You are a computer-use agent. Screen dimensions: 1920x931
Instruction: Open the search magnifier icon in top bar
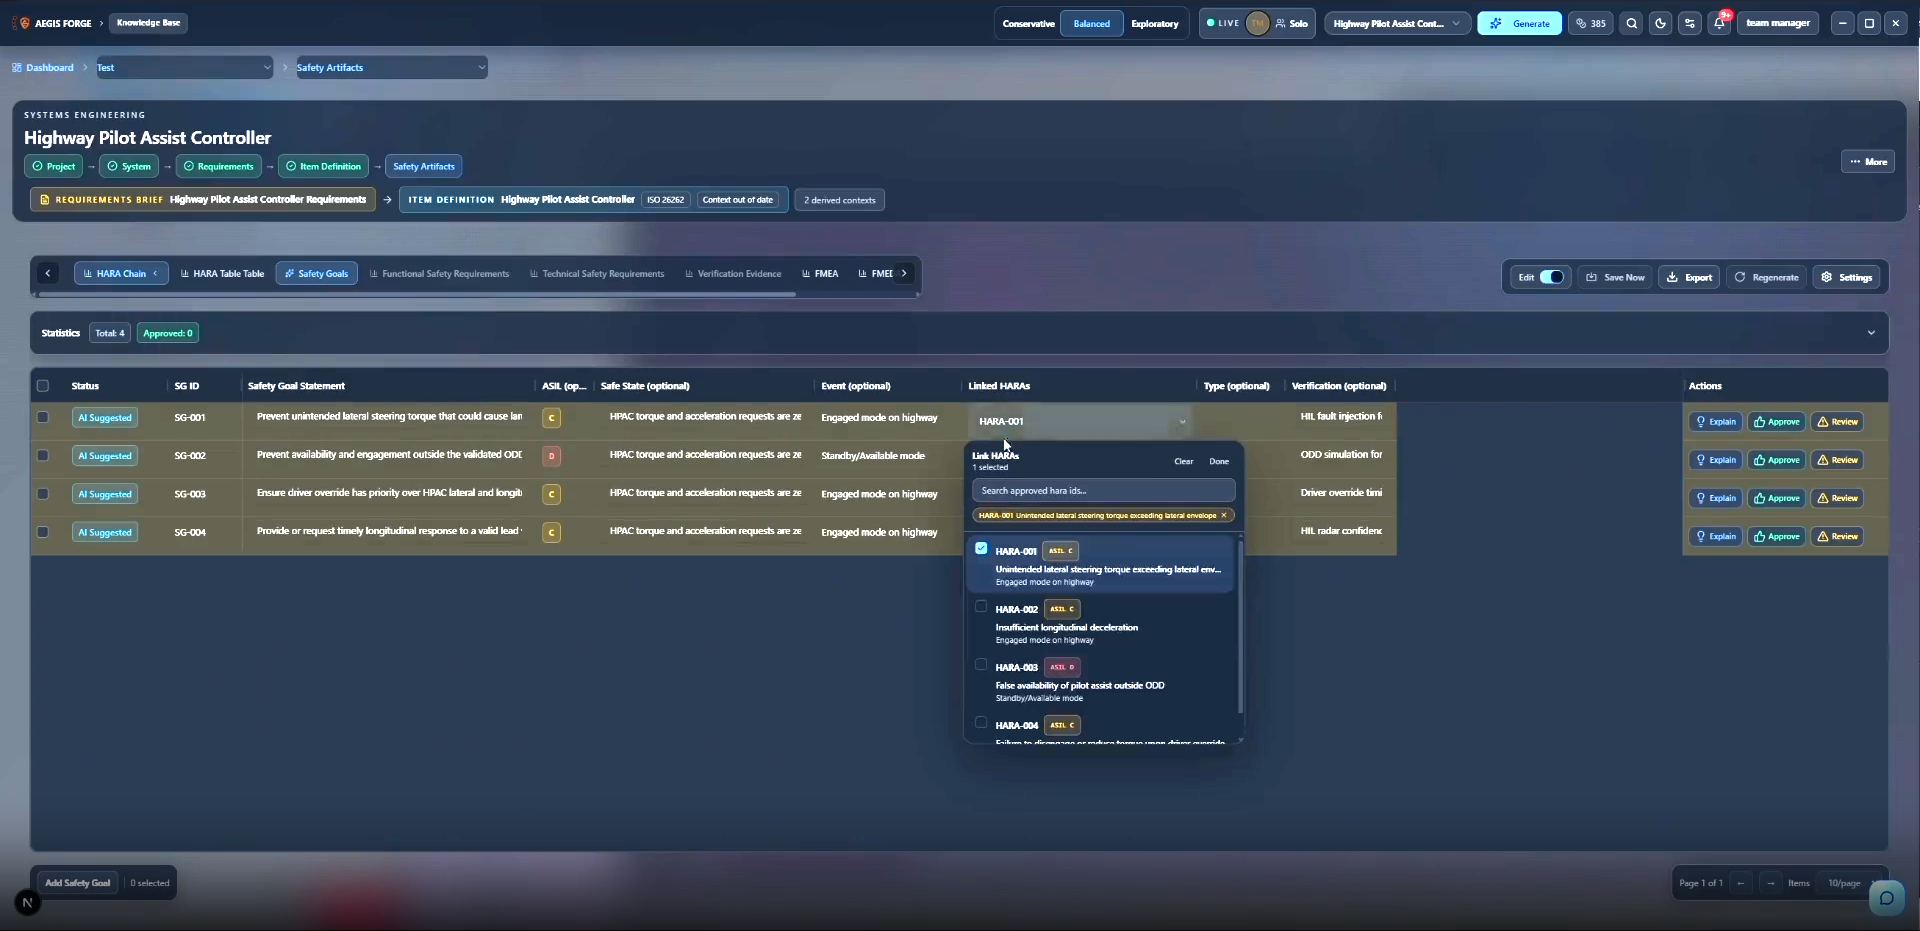pyautogui.click(x=1632, y=23)
